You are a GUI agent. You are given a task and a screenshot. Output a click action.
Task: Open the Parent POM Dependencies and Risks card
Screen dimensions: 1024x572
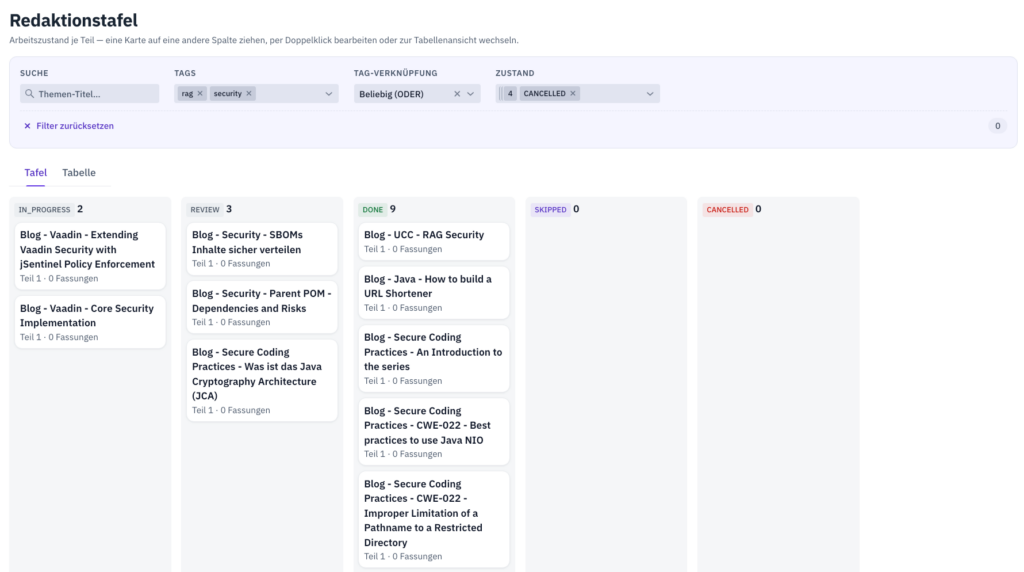[262, 308]
